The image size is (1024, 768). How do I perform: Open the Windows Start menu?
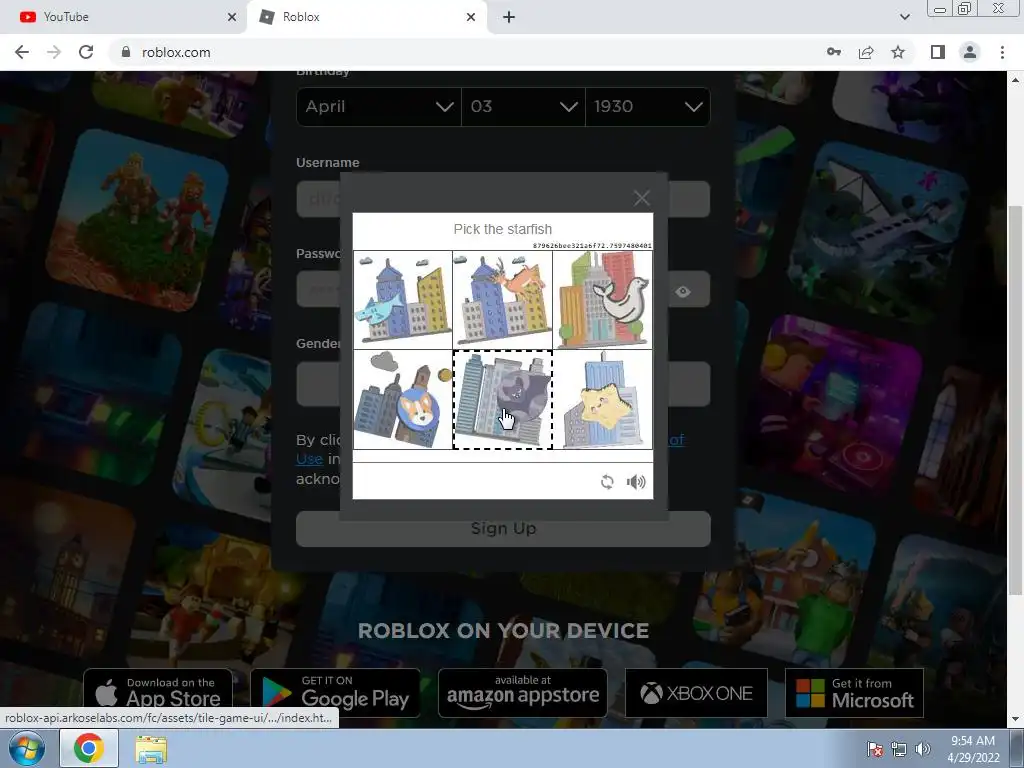pyautogui.click(x=26, y=748)
